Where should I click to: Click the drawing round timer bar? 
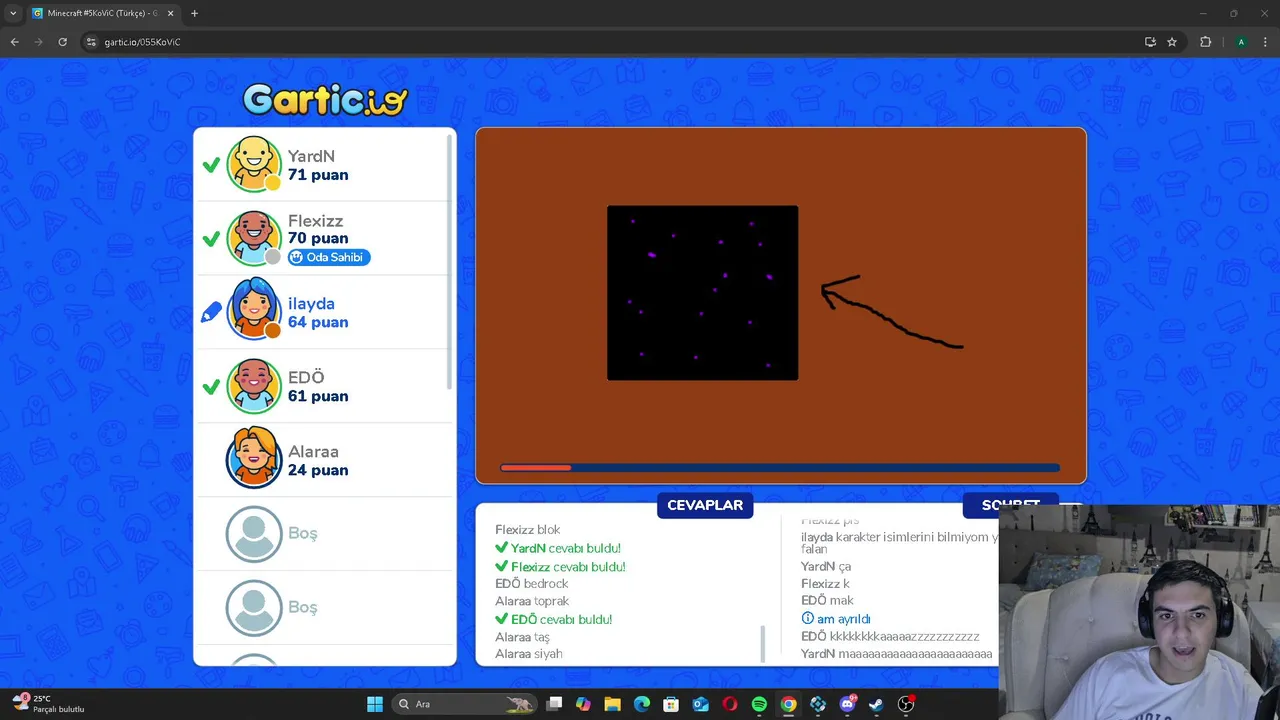(780, 467)
